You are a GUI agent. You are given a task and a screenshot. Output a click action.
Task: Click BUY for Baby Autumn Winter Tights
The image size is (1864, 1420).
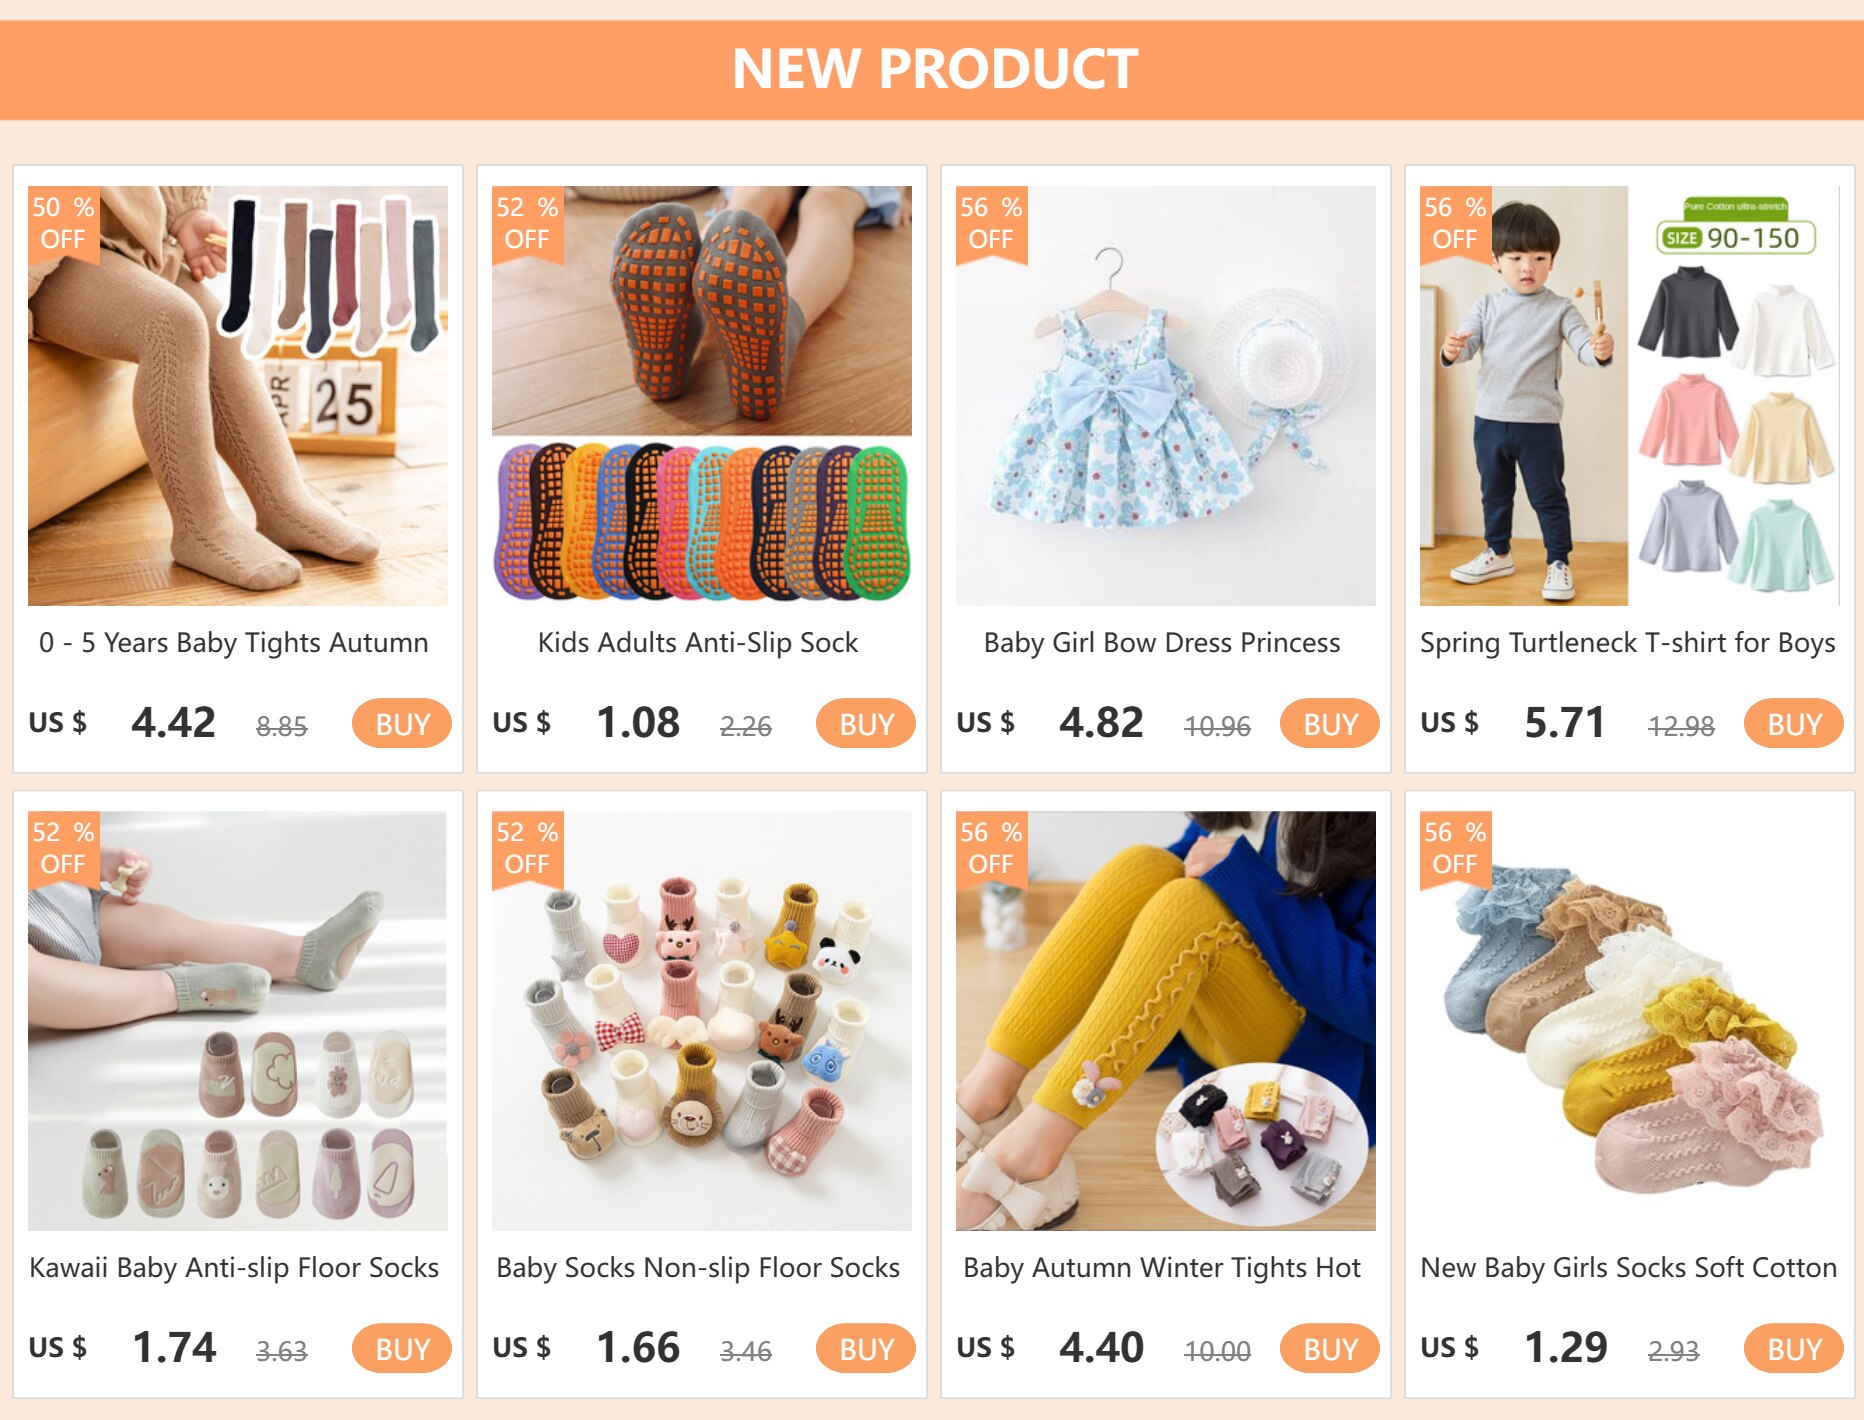tap(1330, 1348)
